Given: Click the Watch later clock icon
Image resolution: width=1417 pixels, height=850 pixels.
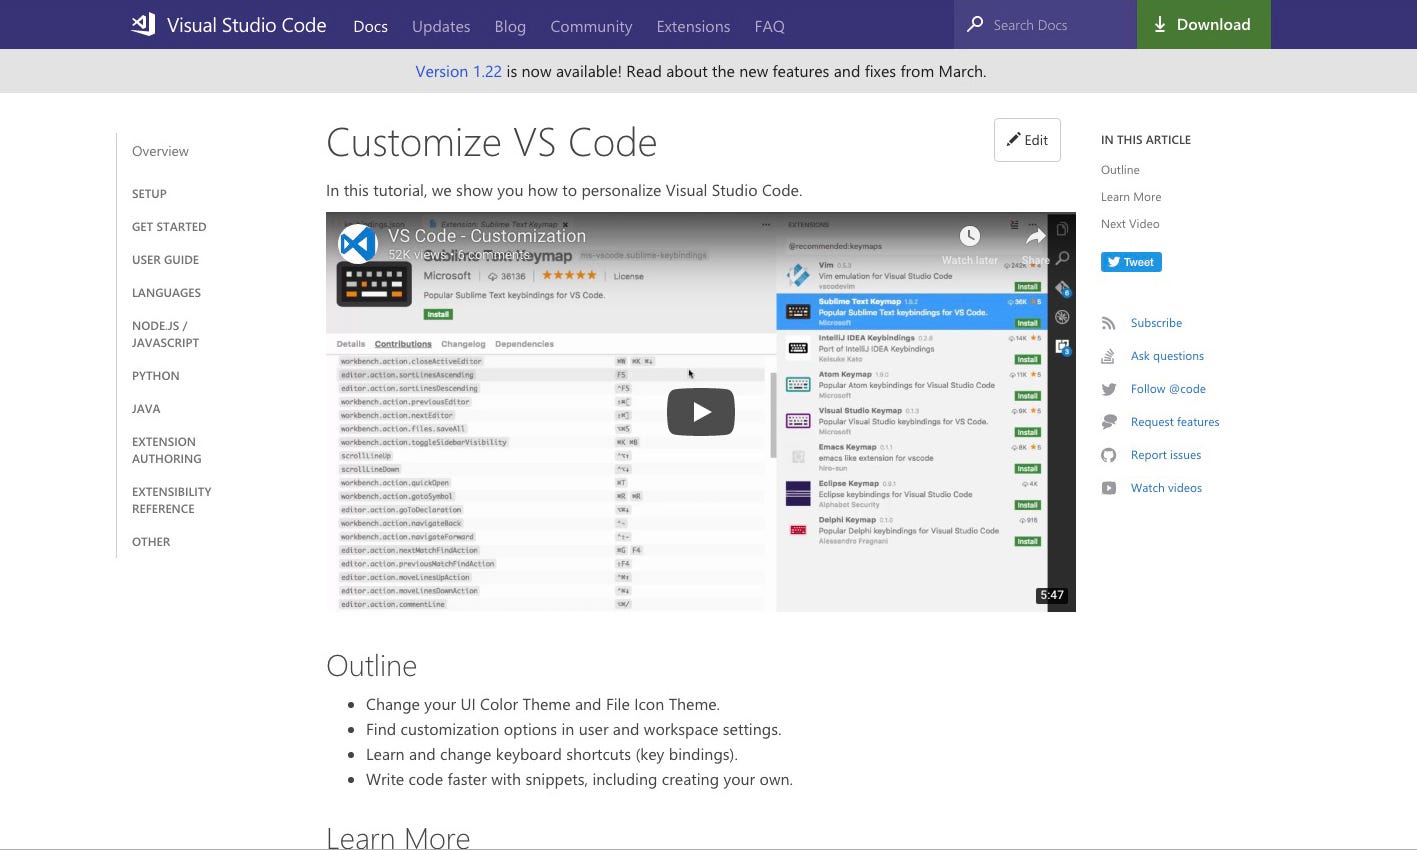Looking at the screenshot, I should point(969,236).
